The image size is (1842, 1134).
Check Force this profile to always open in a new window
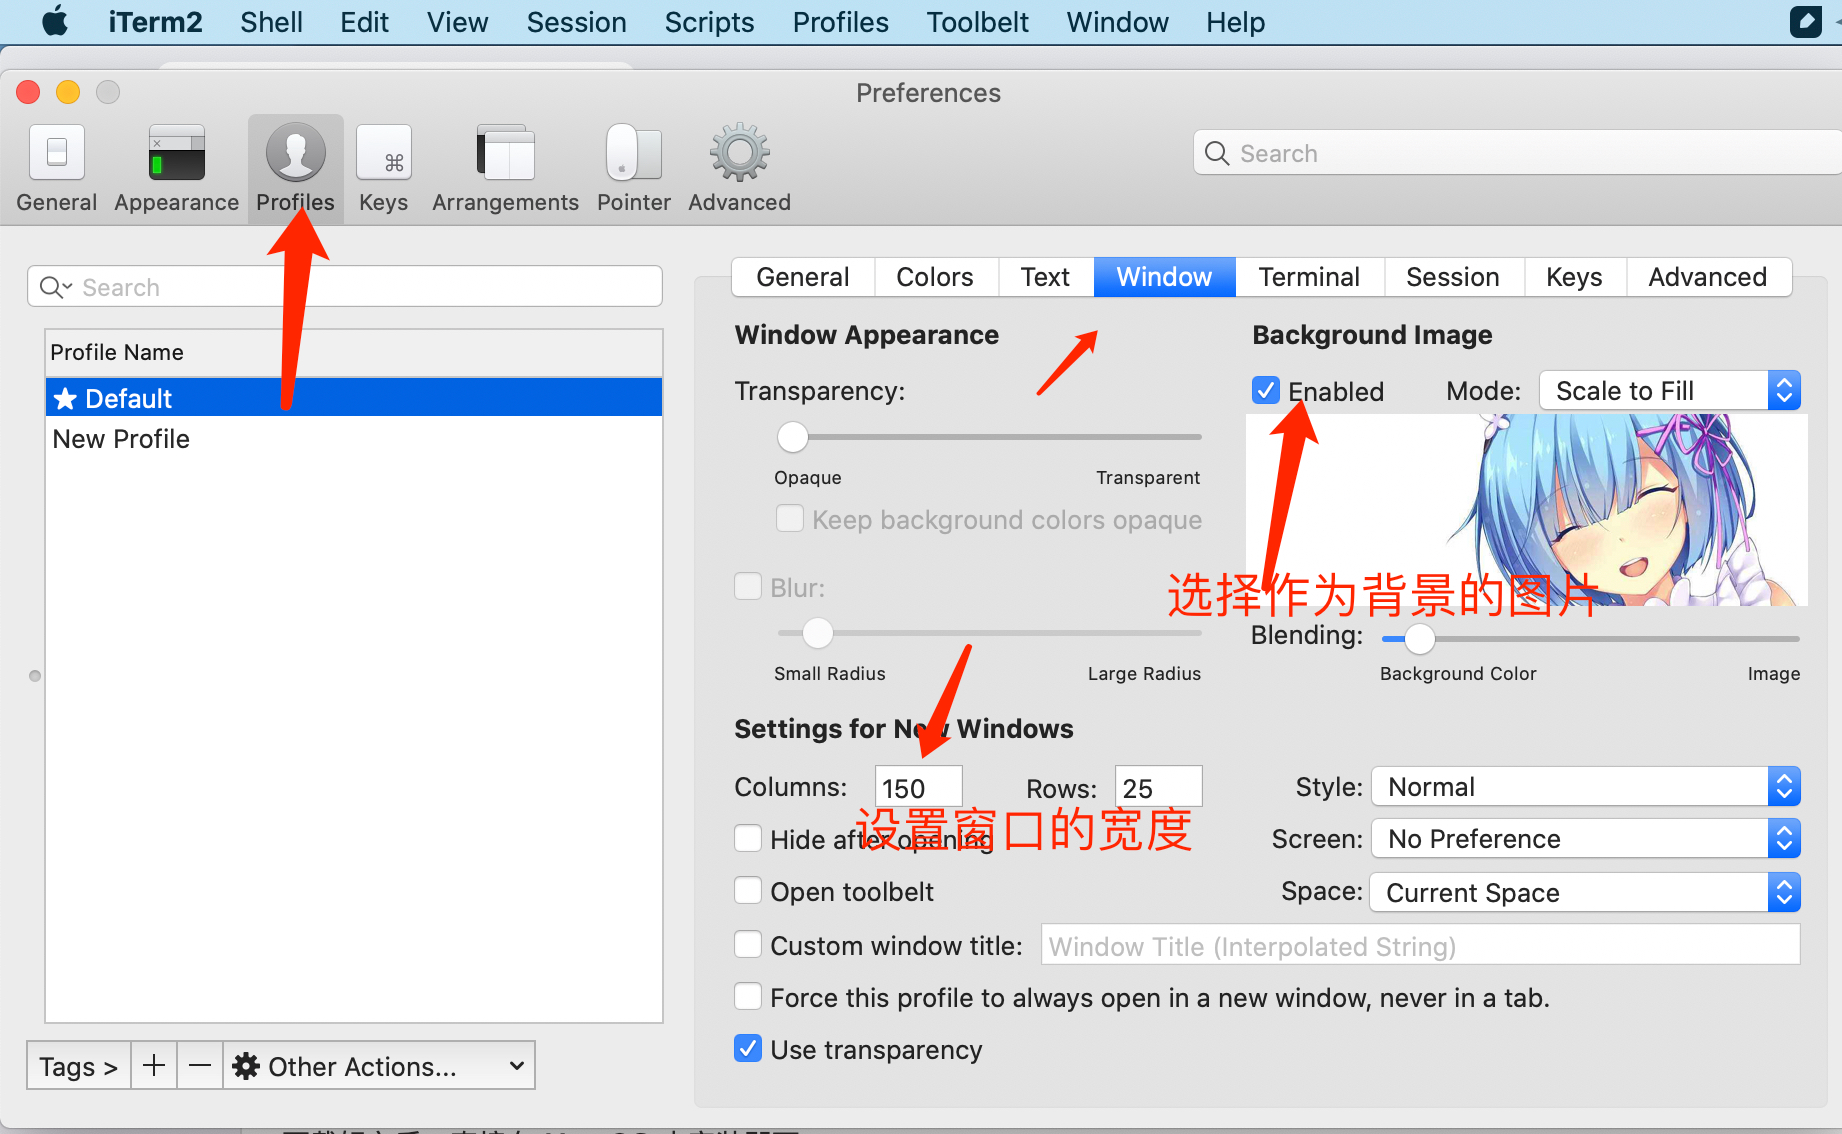coord(748,996)
